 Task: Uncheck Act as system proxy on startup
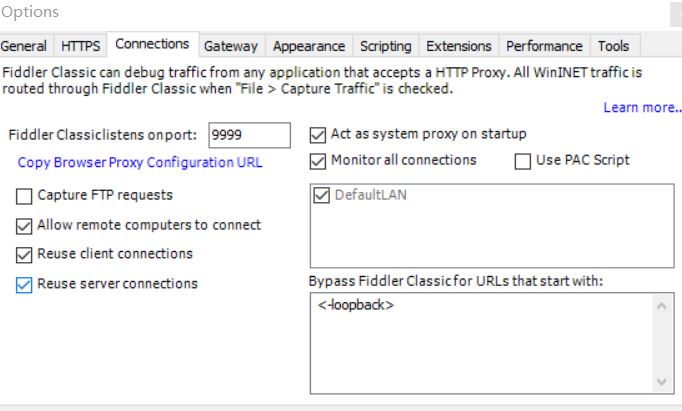point(319,134)
